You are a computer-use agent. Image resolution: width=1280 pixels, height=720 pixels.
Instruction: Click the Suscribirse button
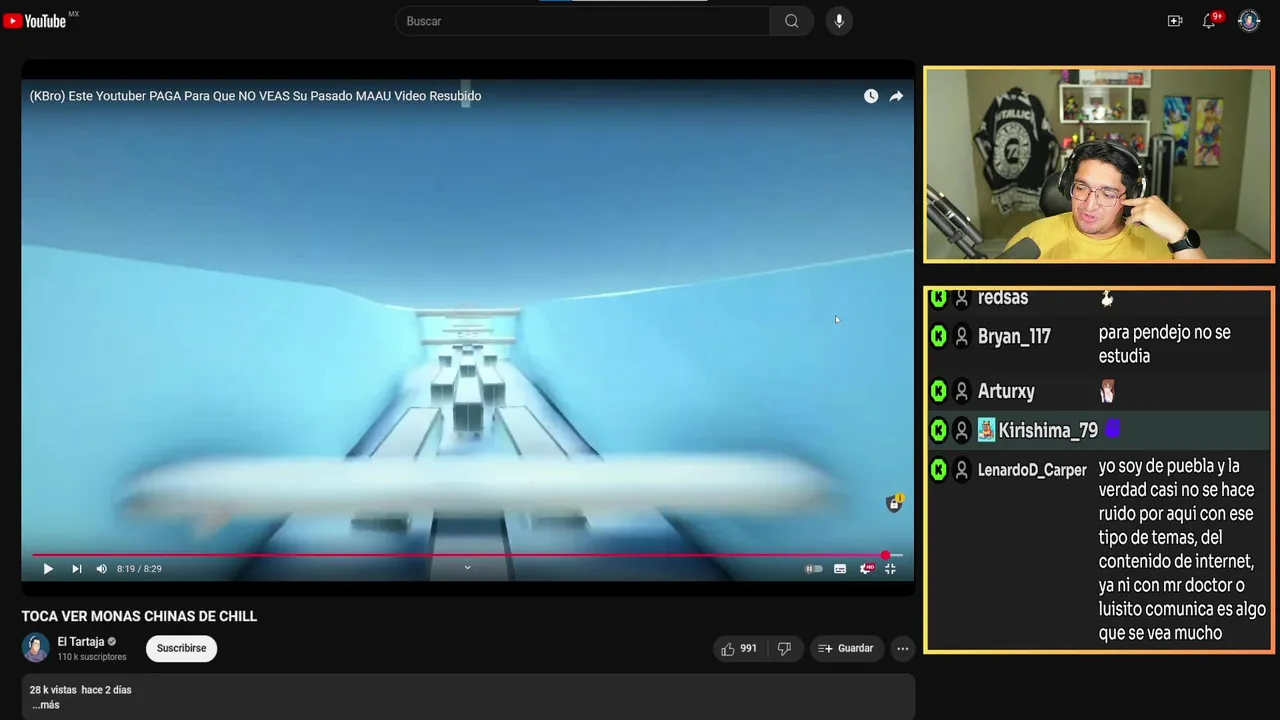[x=181, y=648]
